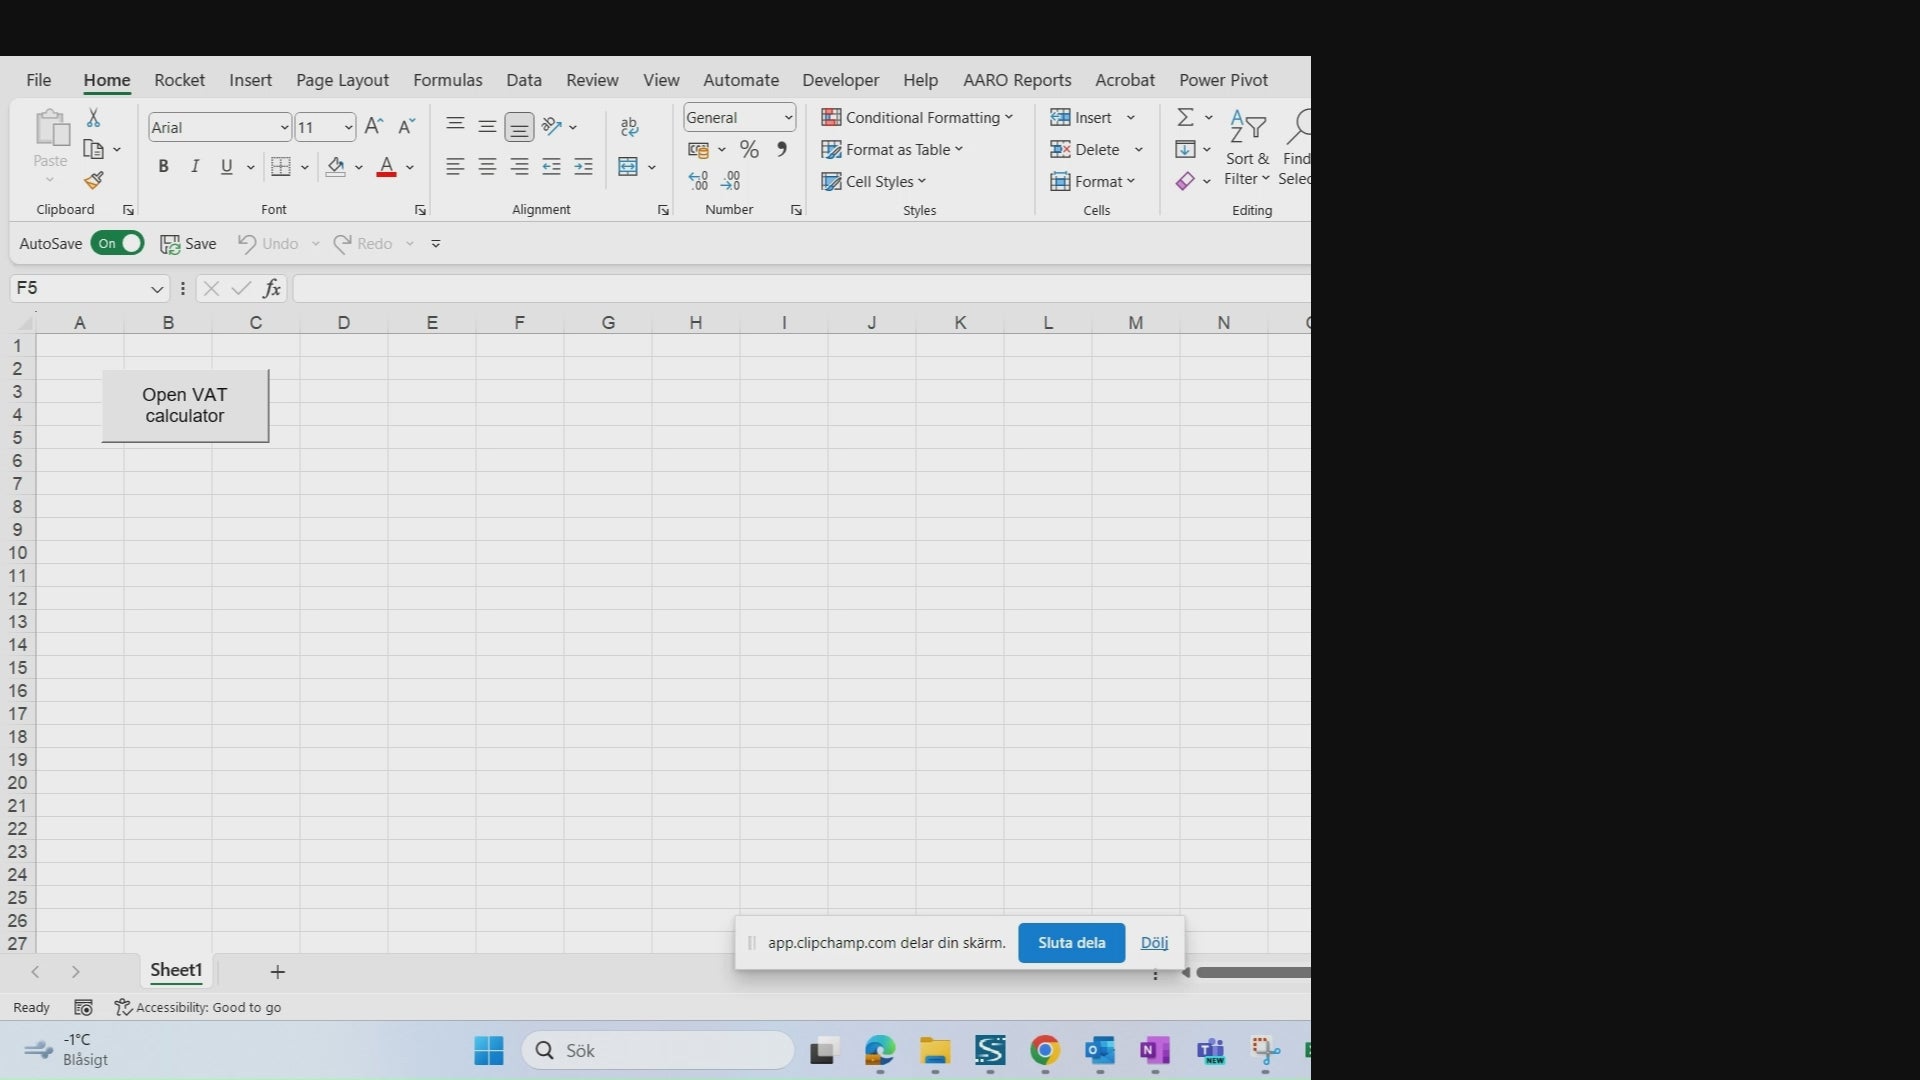Apply Percent Style number format
The image size is (1920, 1080).
pos(749,150)
